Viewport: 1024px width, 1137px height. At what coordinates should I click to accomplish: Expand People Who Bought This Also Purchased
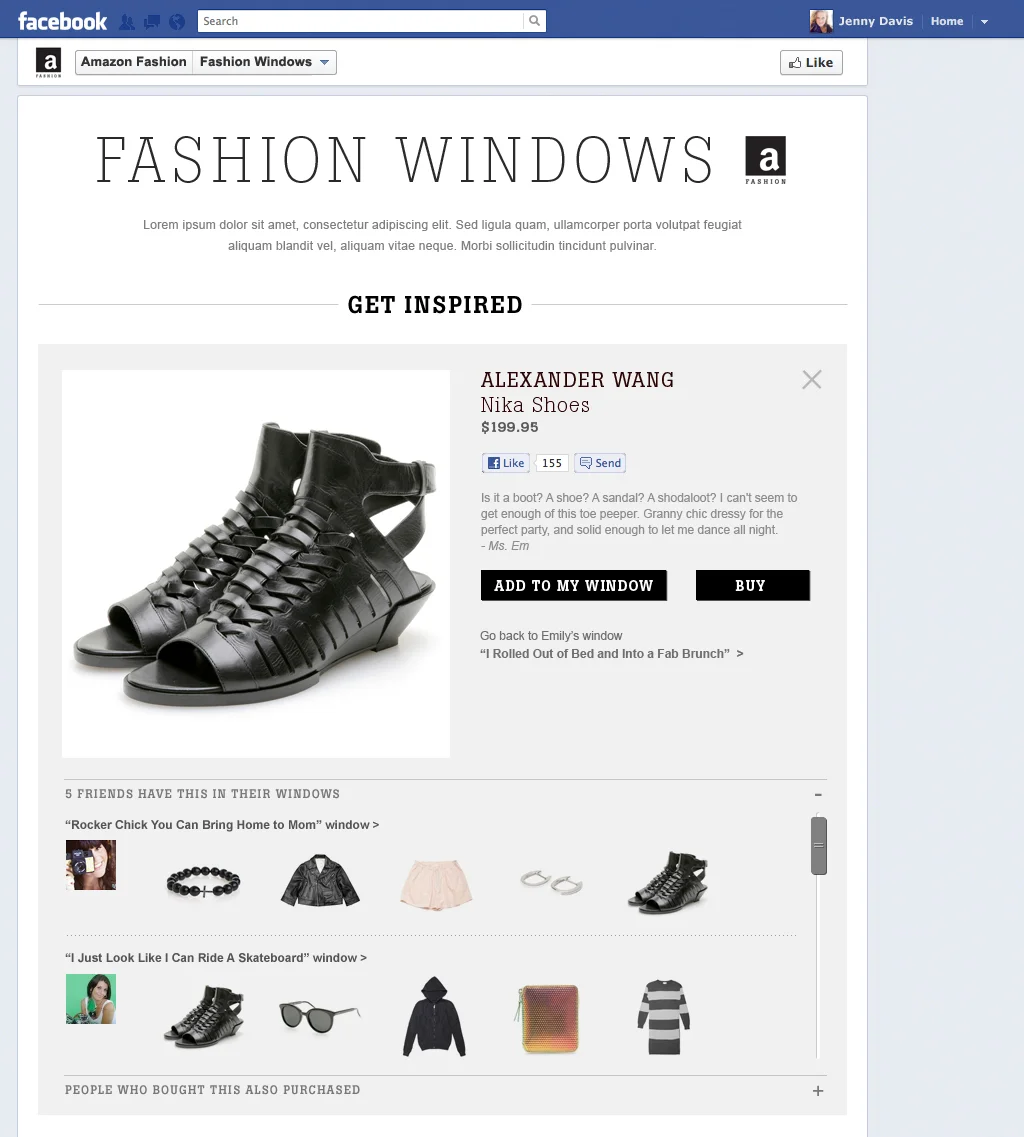coord(818,1091)
